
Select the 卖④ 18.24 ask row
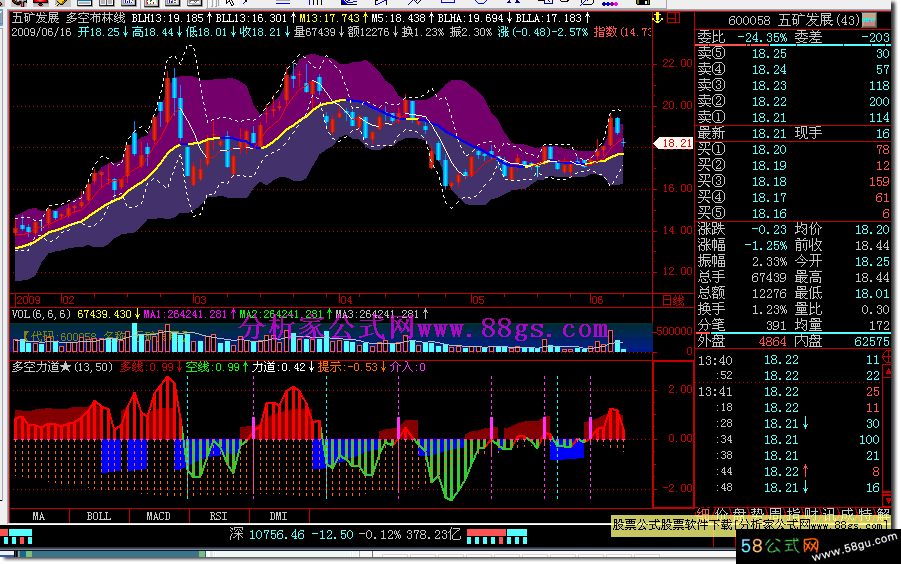point(793,69)
